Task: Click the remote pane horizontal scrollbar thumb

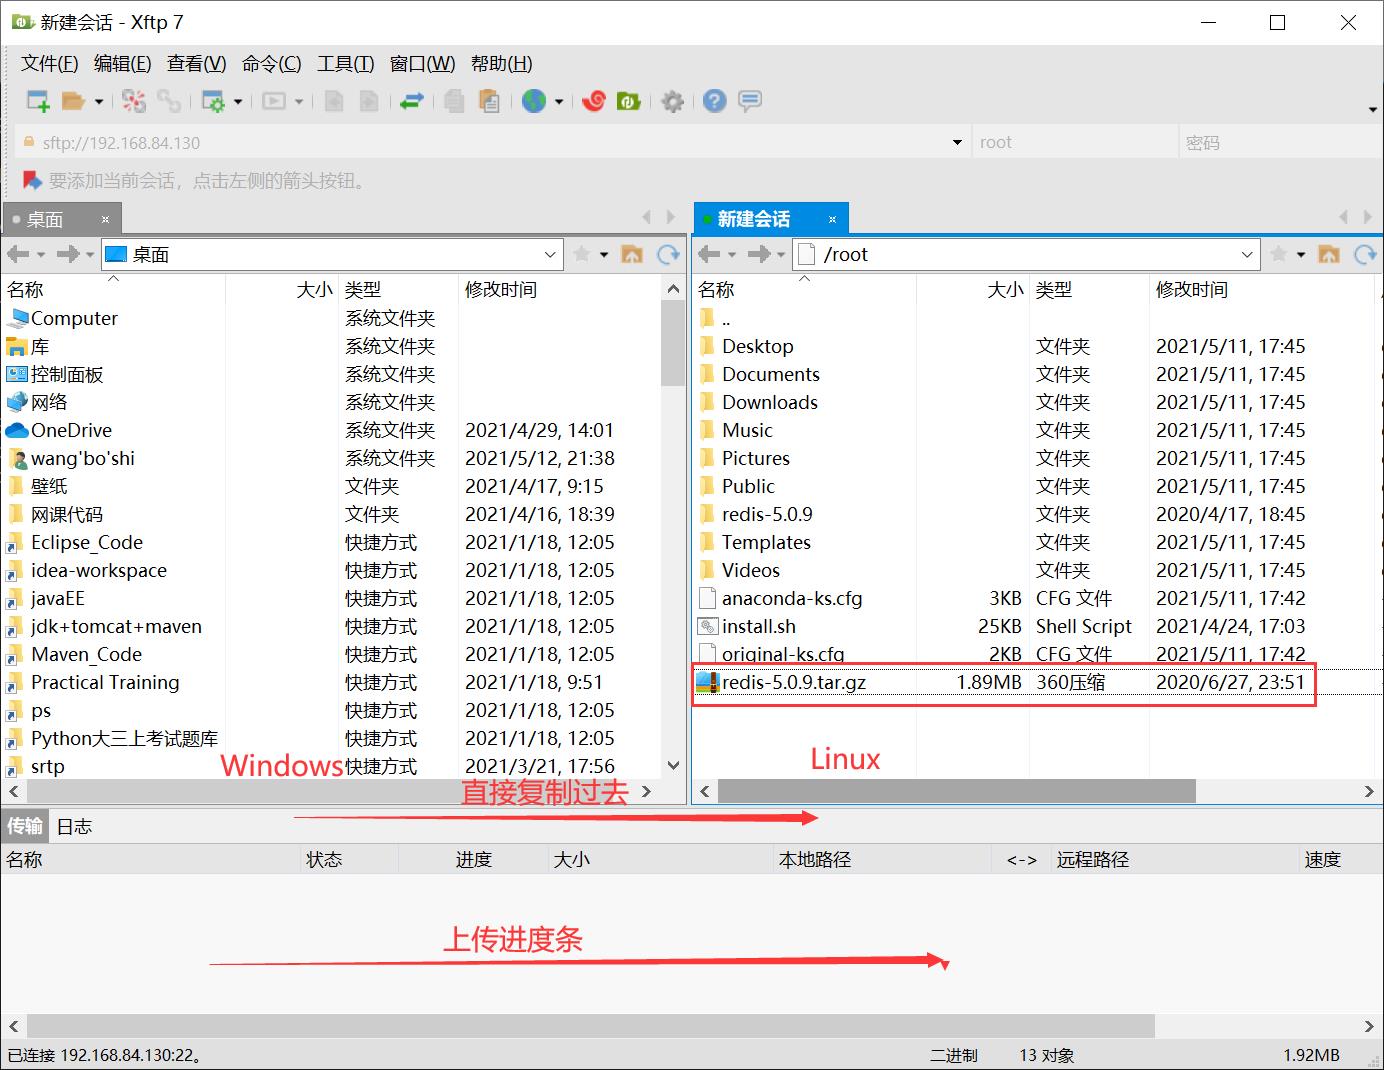Action: (957, 791)
